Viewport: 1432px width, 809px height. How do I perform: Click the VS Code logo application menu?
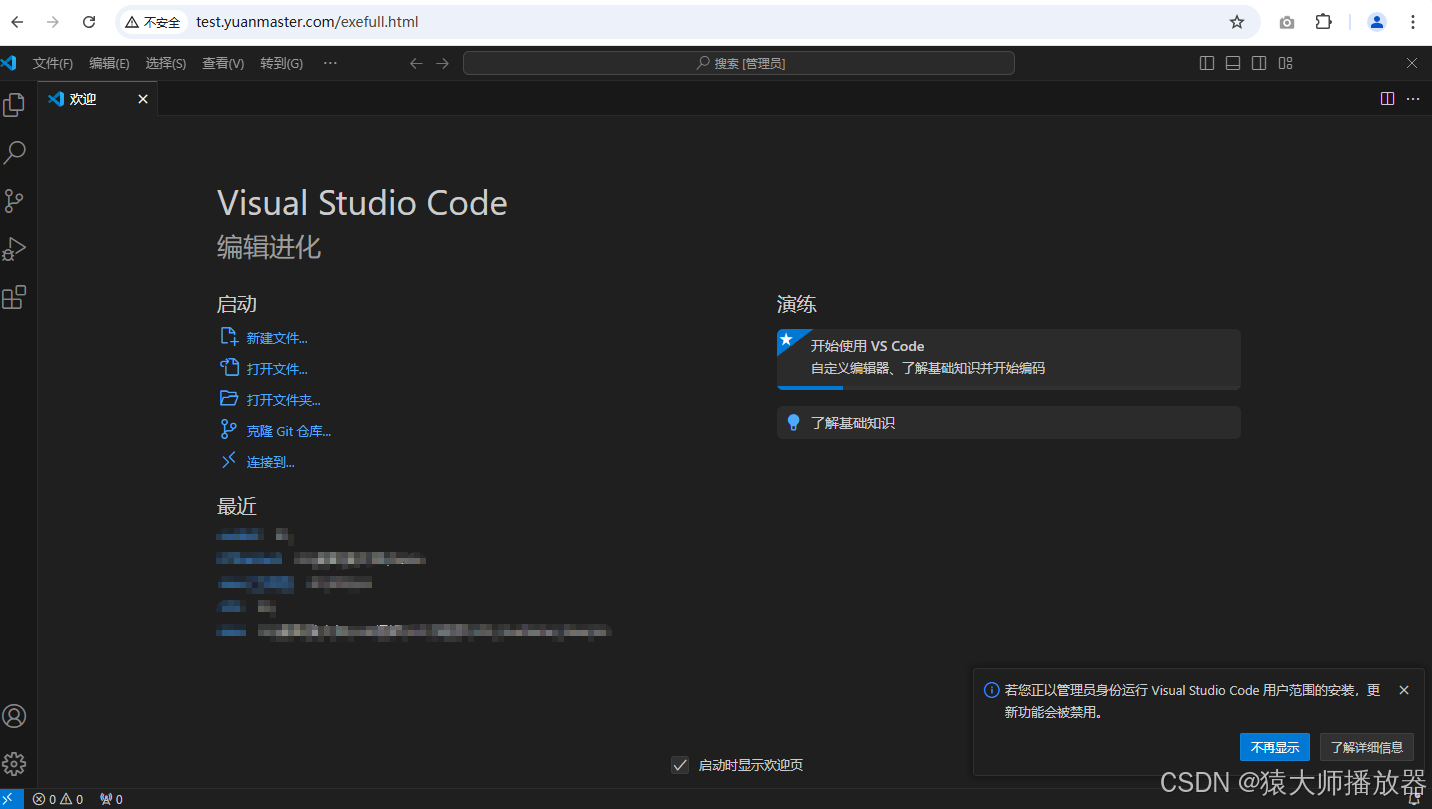click(9, 63)
